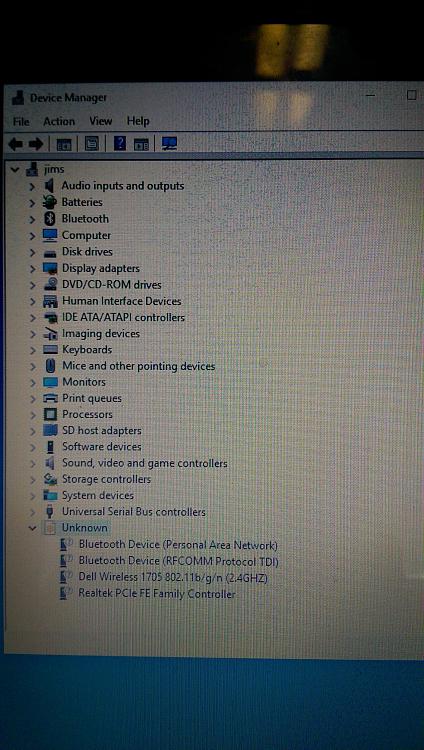Click the action pane toolbar icon
Screen dimensions: 424x750
(142, 144)
